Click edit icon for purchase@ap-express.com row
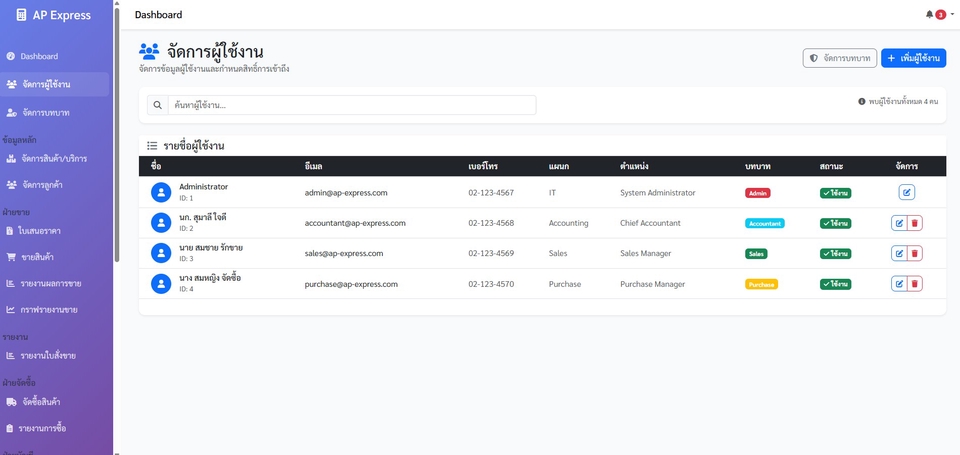 899,284
